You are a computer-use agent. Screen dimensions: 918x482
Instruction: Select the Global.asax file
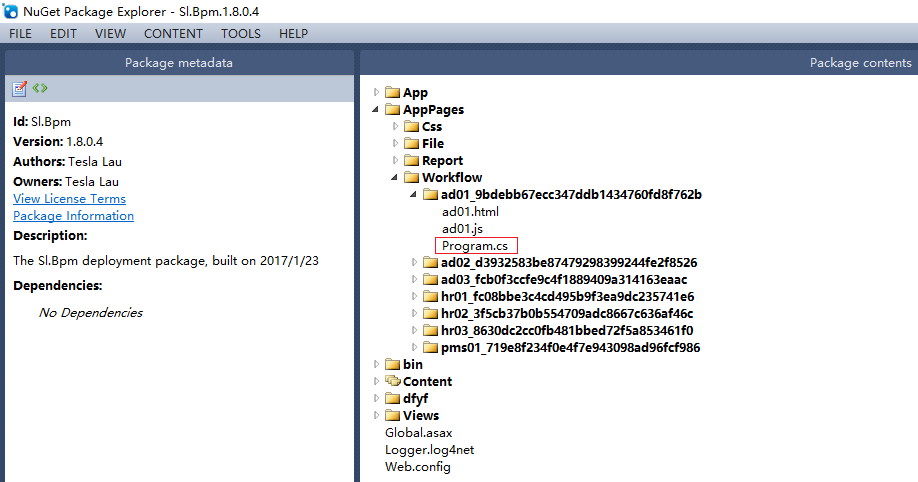pos(418,433)
